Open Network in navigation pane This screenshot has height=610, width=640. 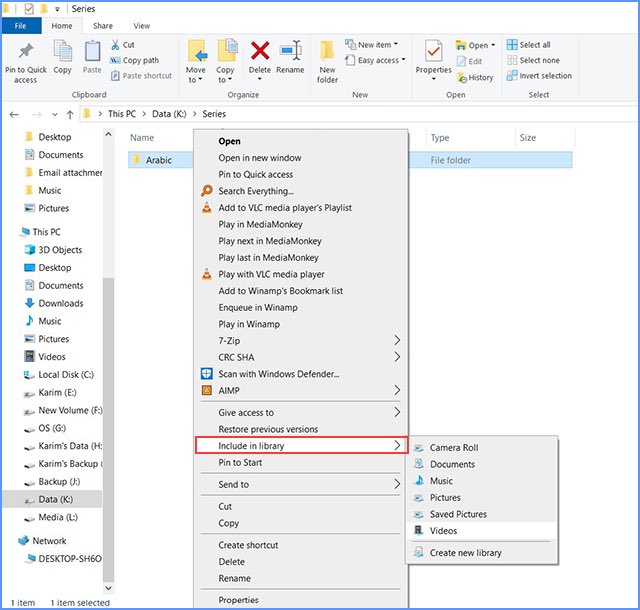pyautogui.click(x=42, y=541)
